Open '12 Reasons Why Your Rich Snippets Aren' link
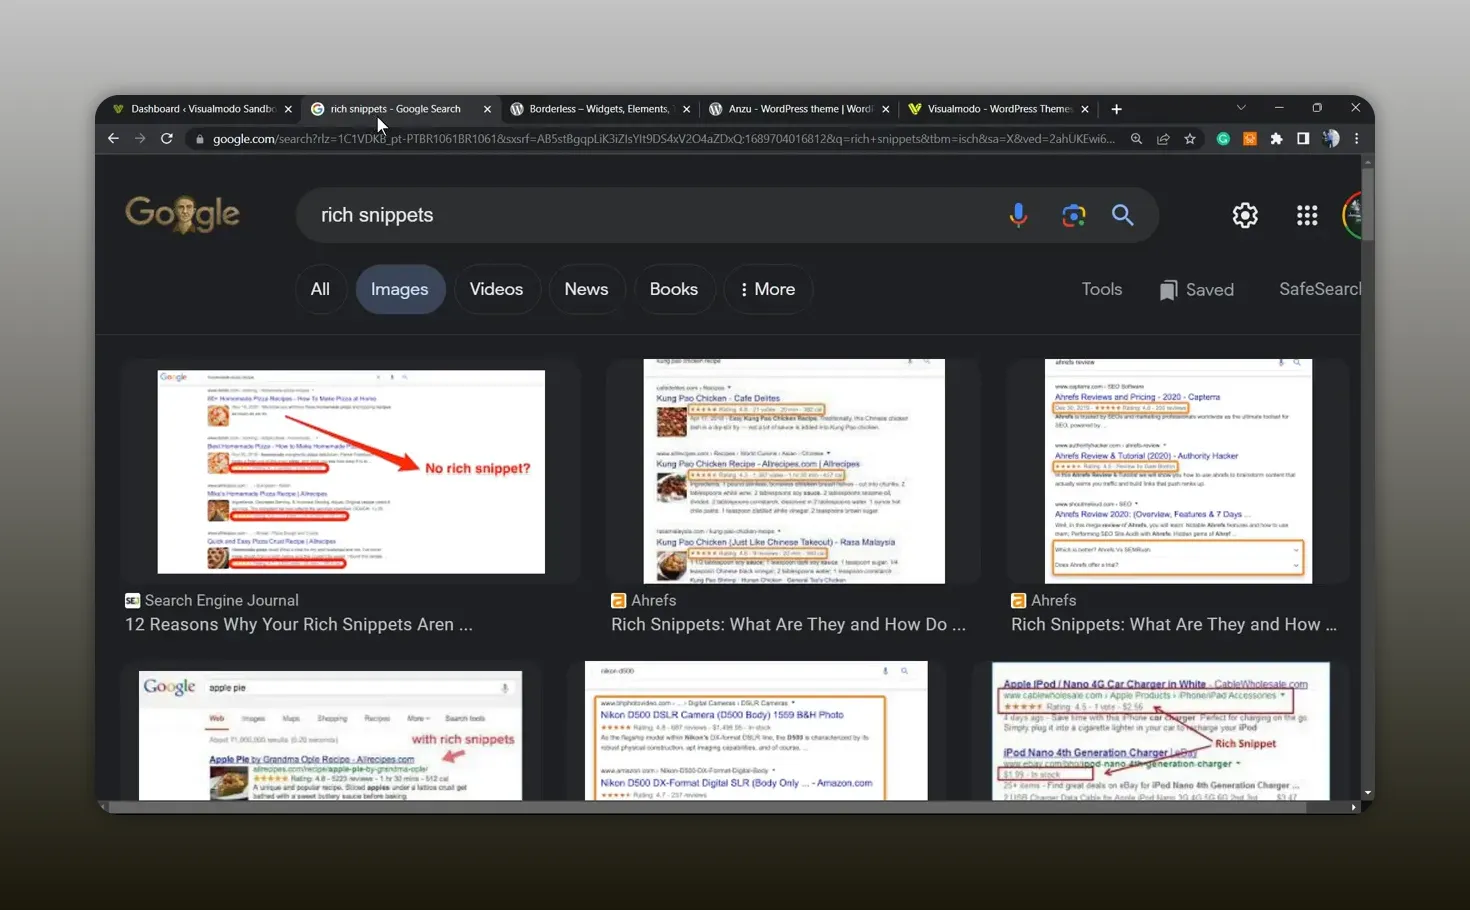The width and height of the screenshot is (1470, 910). (x=298, y=625)
